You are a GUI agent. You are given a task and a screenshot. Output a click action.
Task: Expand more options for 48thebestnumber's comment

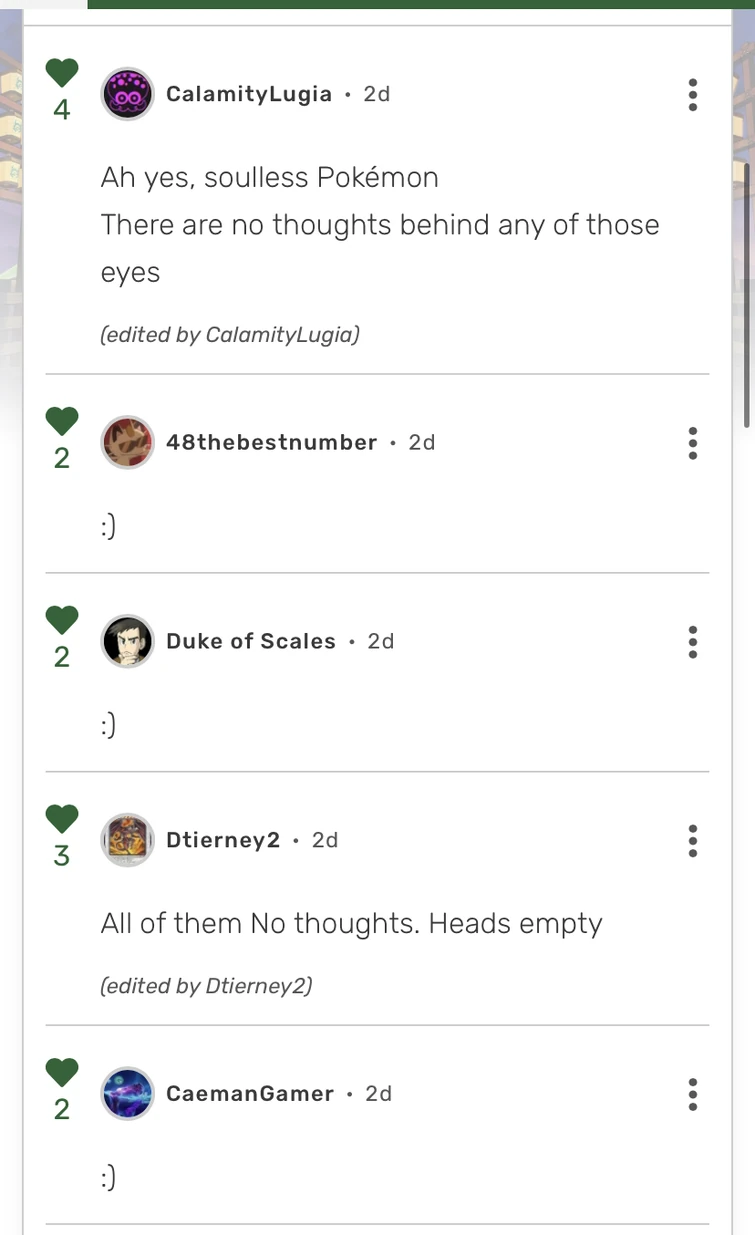692,442
